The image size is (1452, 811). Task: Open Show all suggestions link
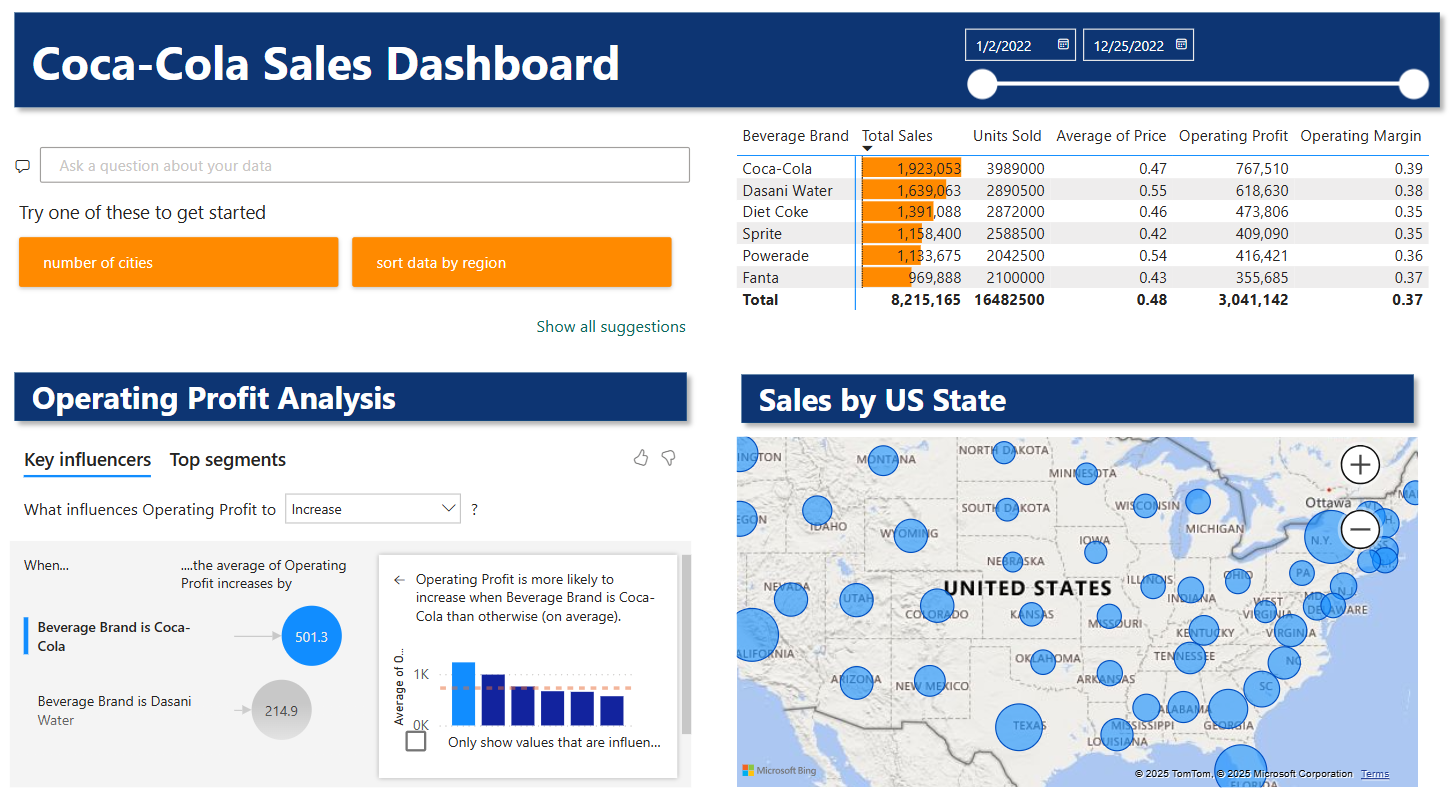(611, 326)
